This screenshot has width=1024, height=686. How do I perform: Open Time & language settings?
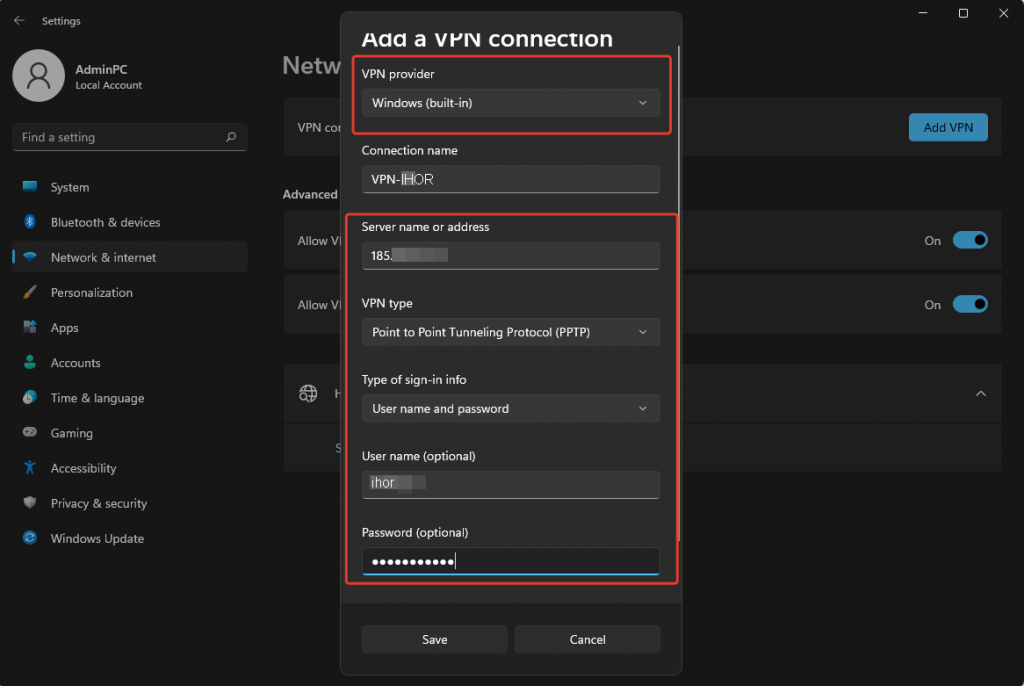pyautogui.click(x=96, y=397)
